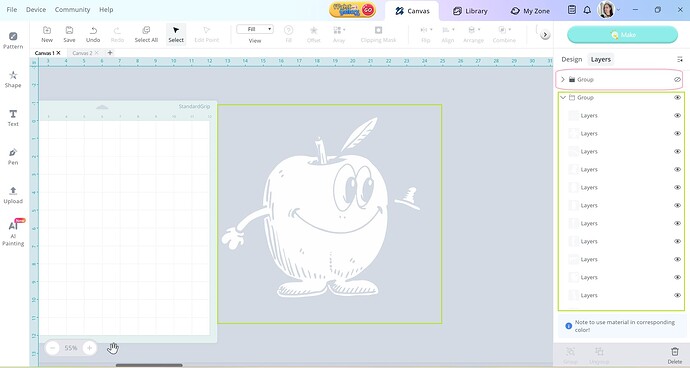Undo the last action

pos(93,34)
